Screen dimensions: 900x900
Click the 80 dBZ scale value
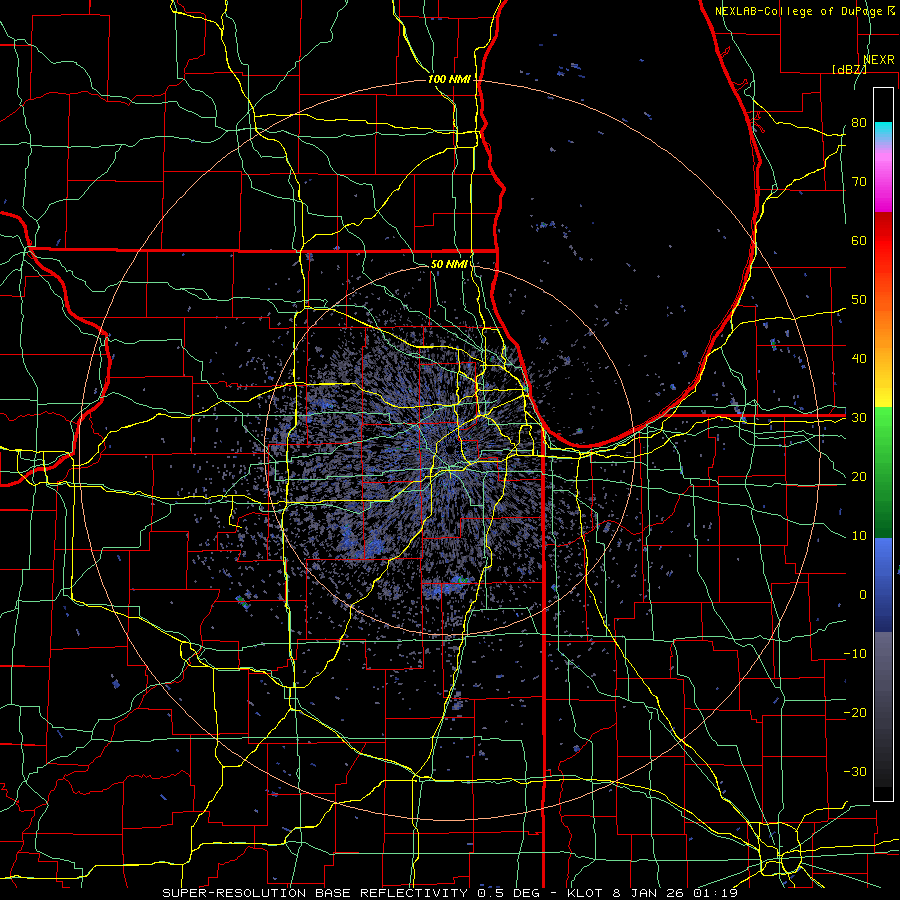859,122
